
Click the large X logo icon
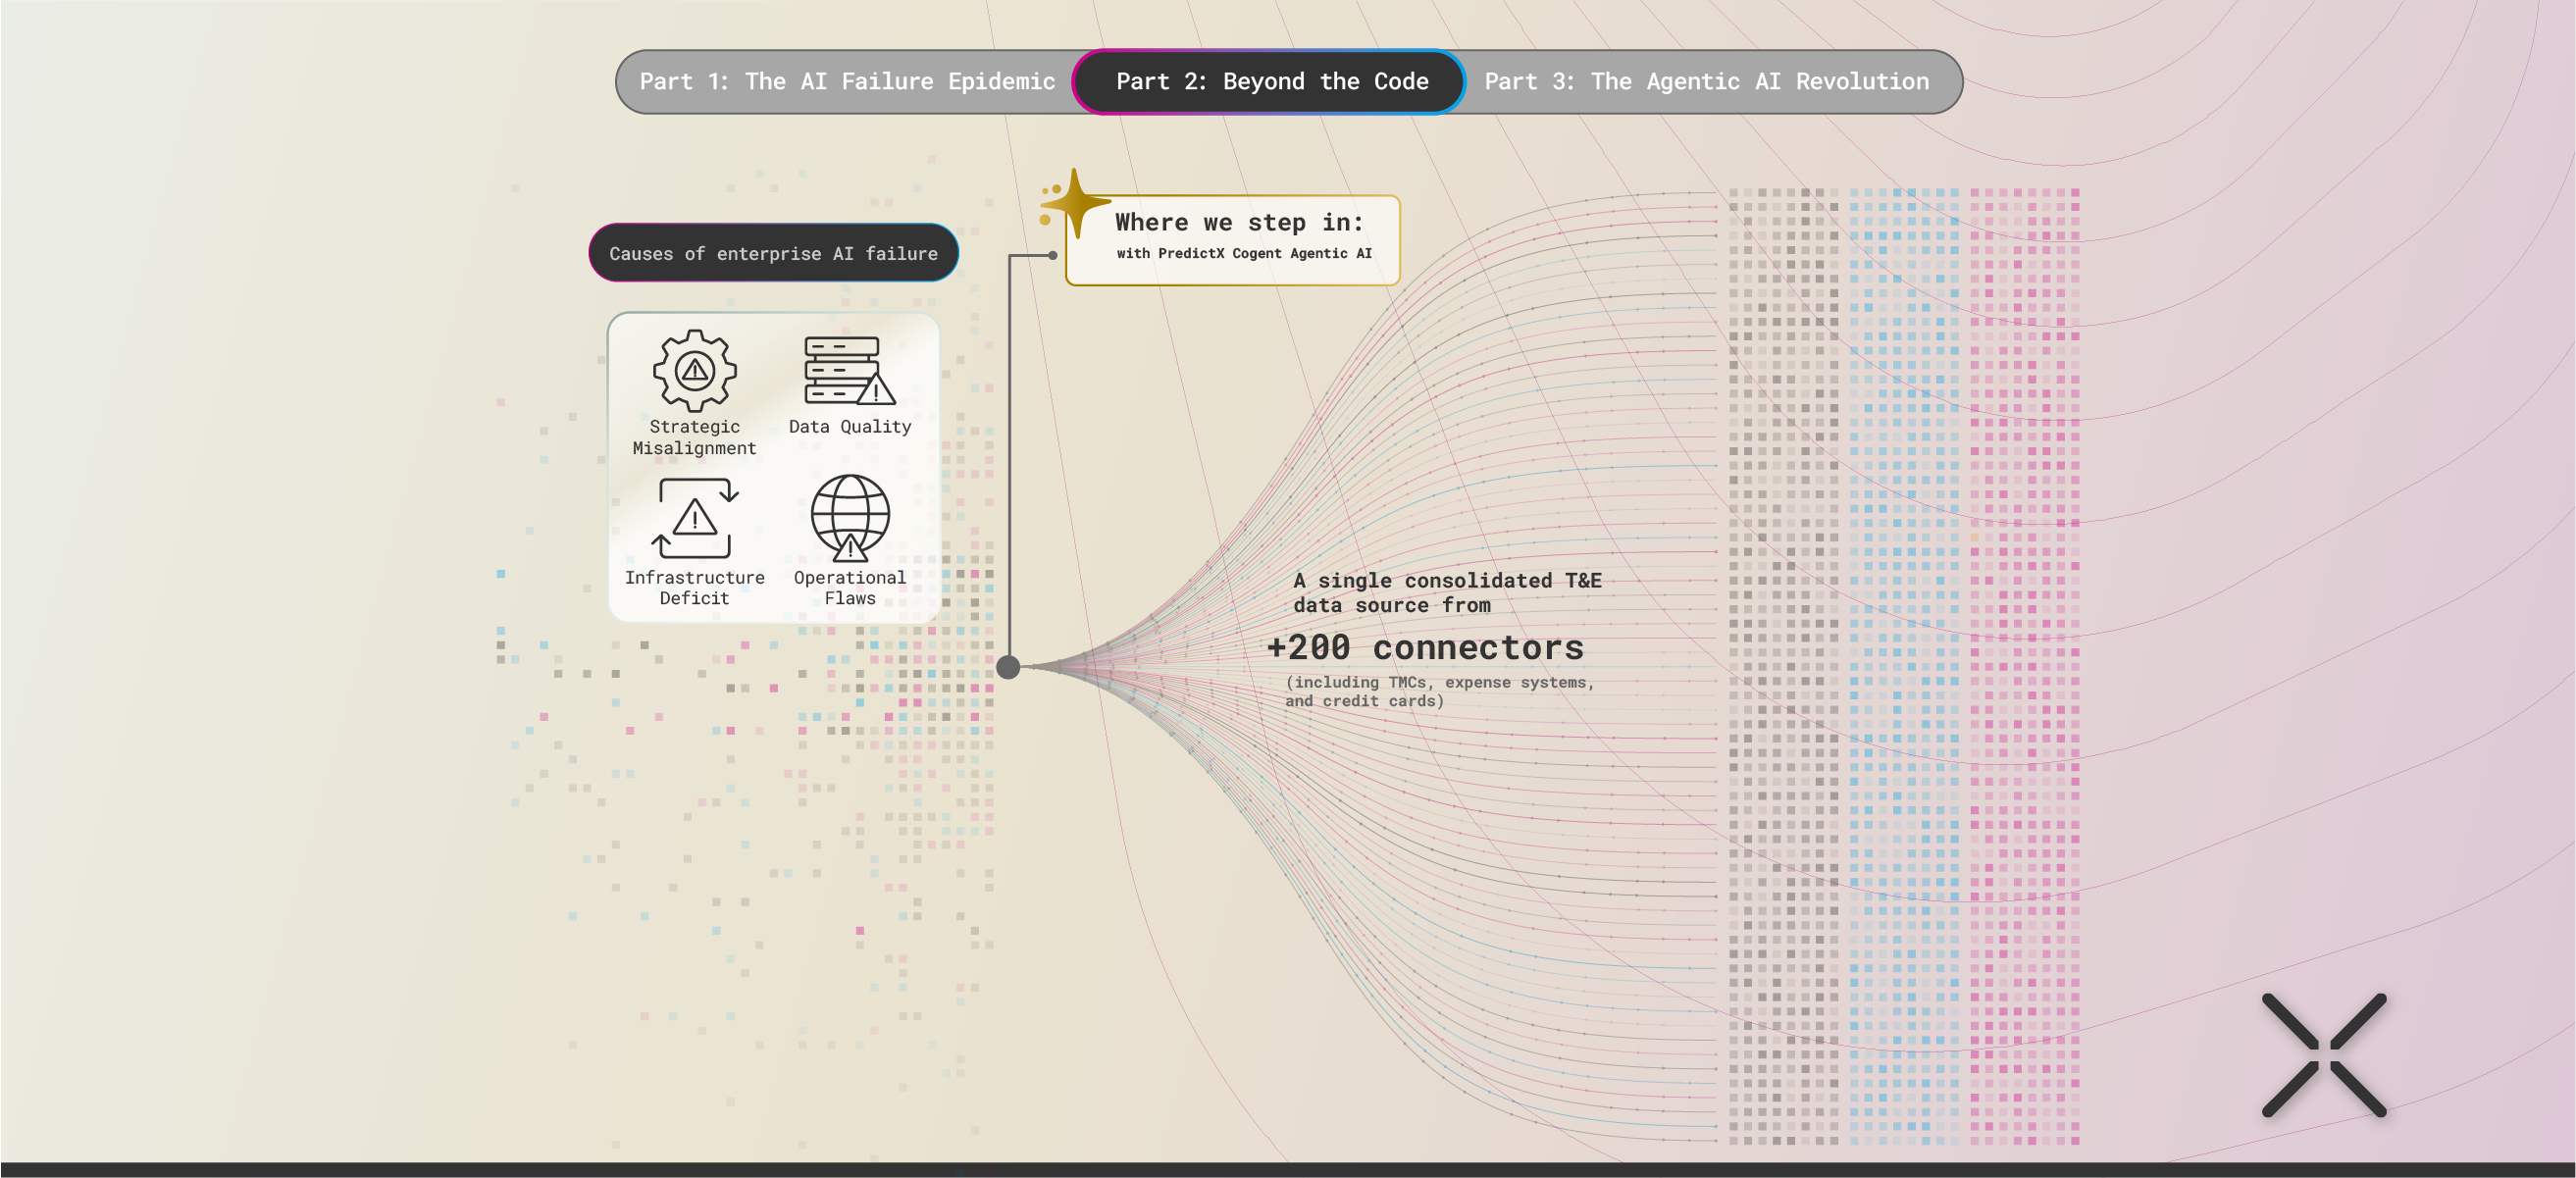click(x=2323, y=1055)
